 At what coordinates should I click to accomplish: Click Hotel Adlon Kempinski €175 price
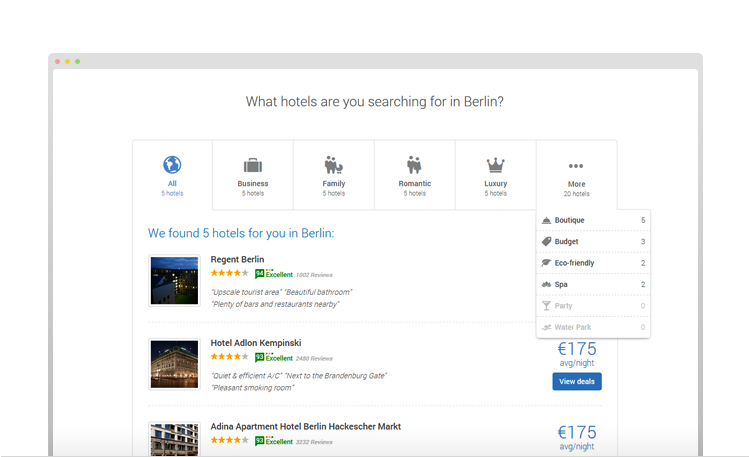click(577, 349)
